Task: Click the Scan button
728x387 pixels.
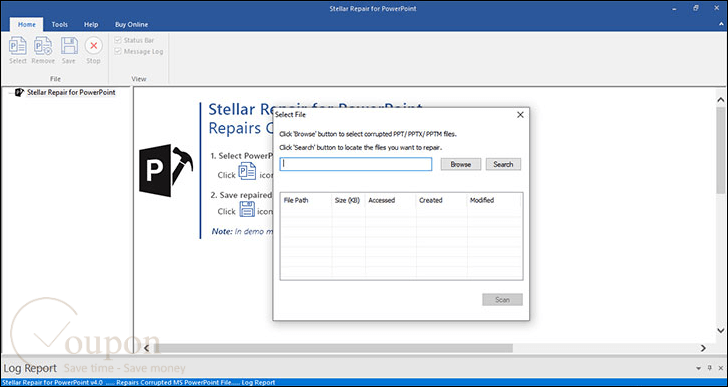Action: [502, 300]
